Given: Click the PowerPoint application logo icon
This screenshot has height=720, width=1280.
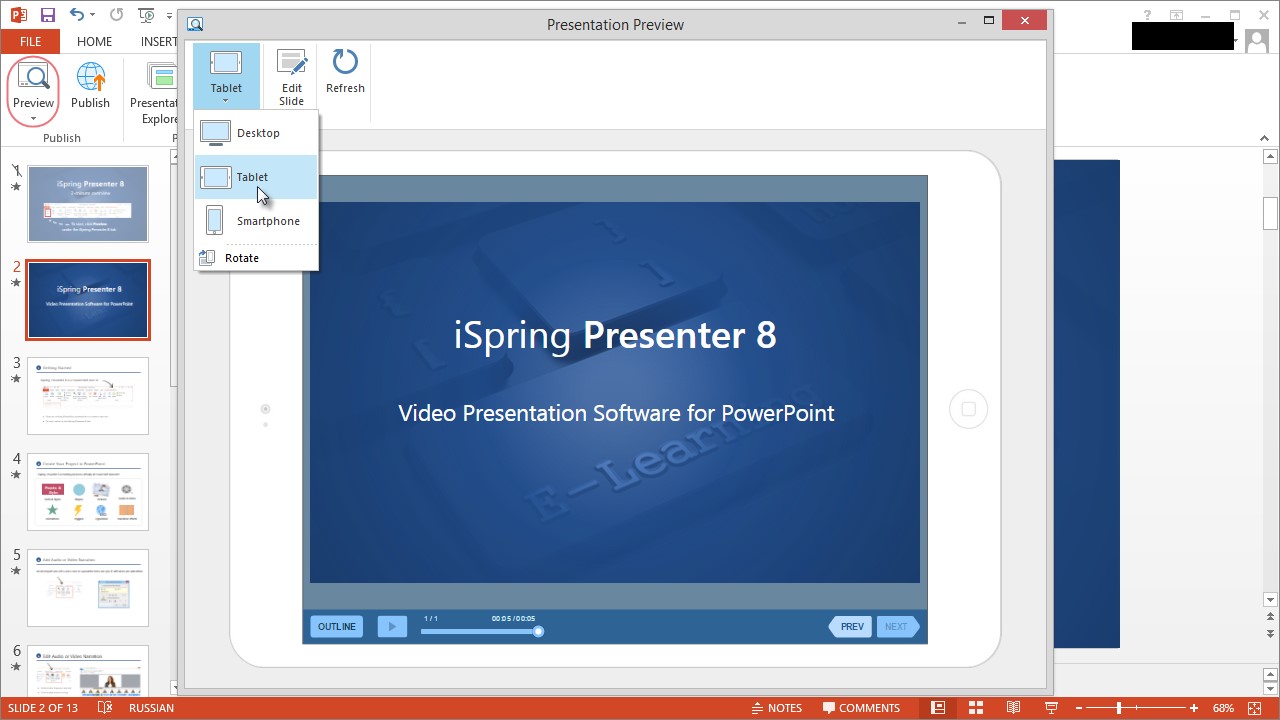Looking at the screenshot, I should tap(18, 15).
